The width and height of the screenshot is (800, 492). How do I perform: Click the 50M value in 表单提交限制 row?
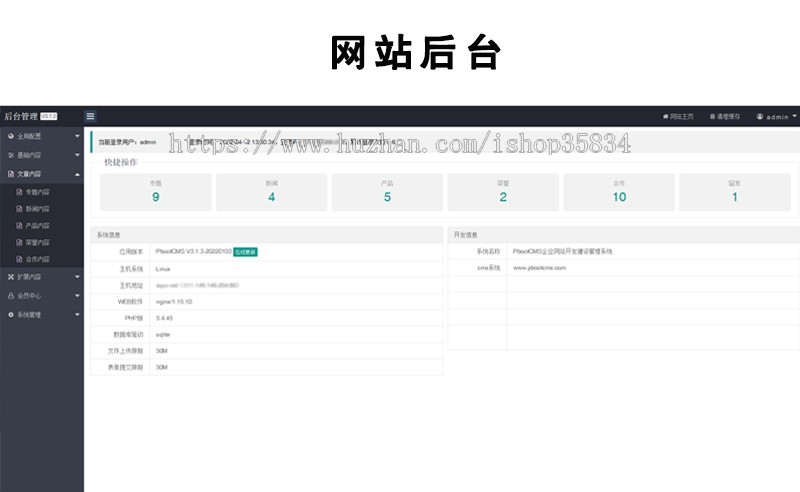[162, 367]
